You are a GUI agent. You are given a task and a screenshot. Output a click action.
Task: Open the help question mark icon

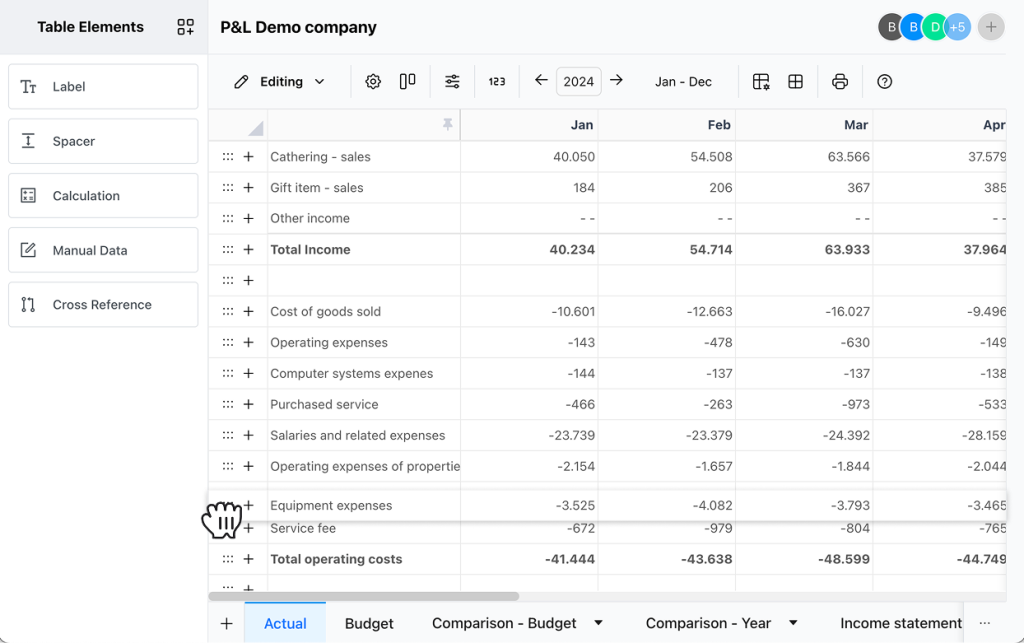click(x=884, y=82)
